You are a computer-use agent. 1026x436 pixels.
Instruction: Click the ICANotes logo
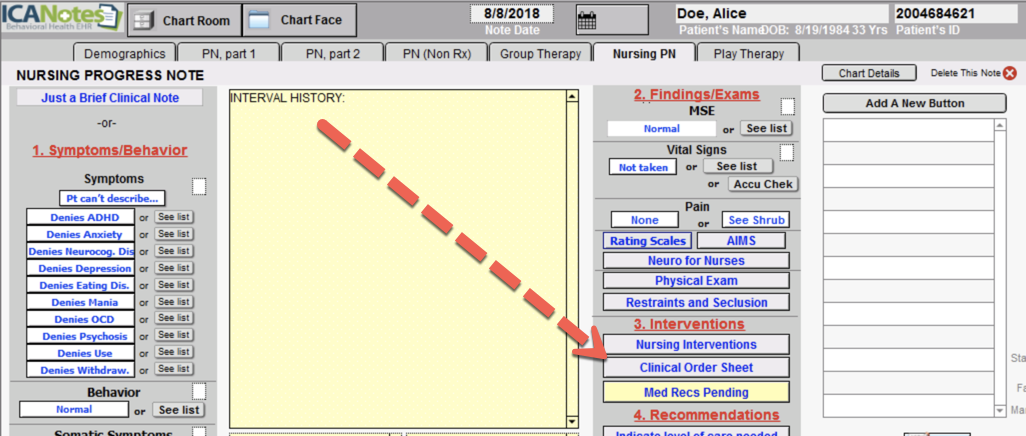tap(62, 20)
